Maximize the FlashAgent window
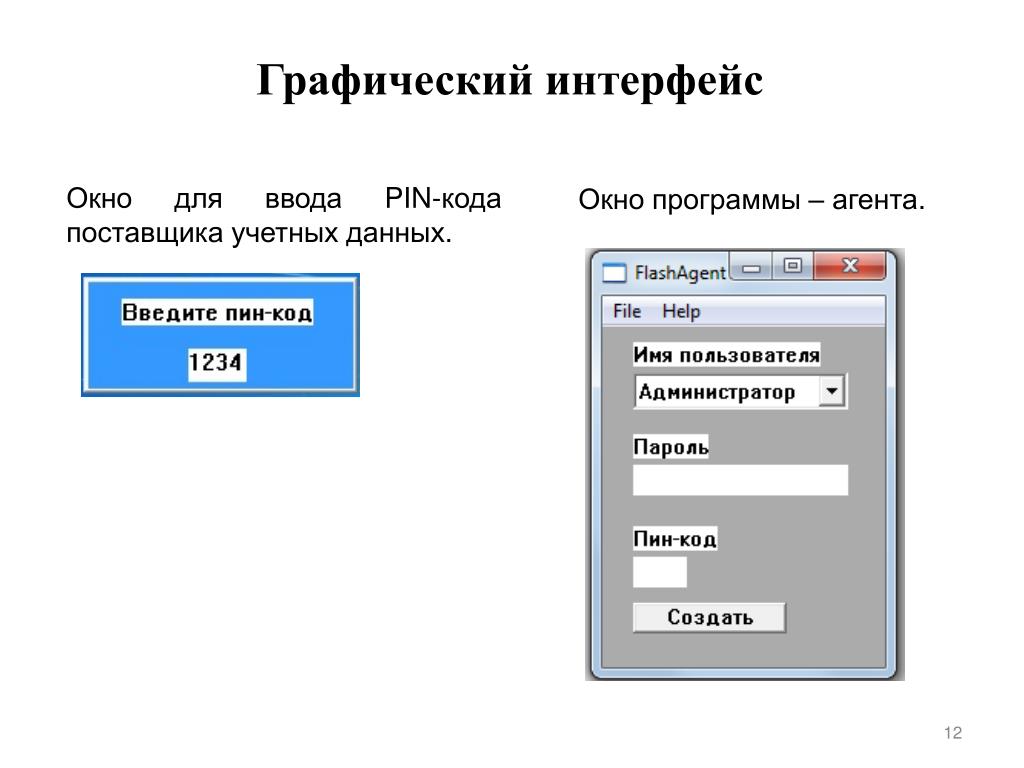1024x768 pixels. 793,266
